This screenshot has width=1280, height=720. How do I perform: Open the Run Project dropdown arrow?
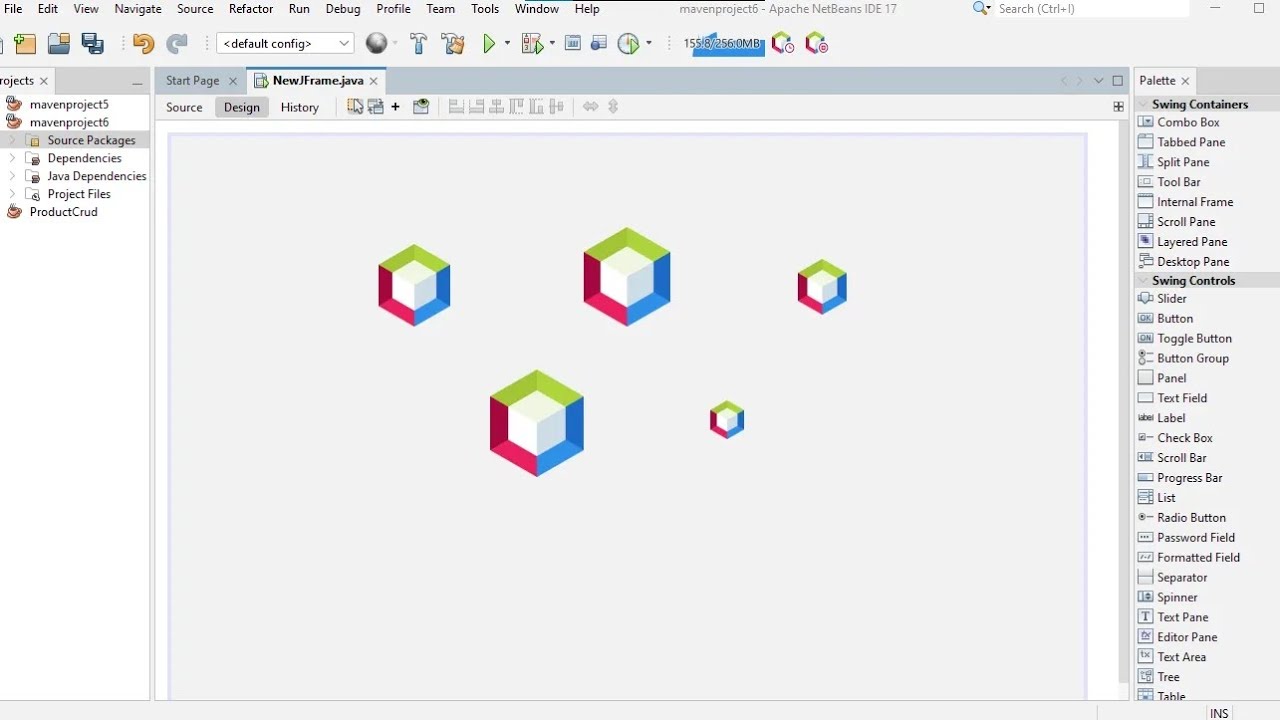click(507, 44)
